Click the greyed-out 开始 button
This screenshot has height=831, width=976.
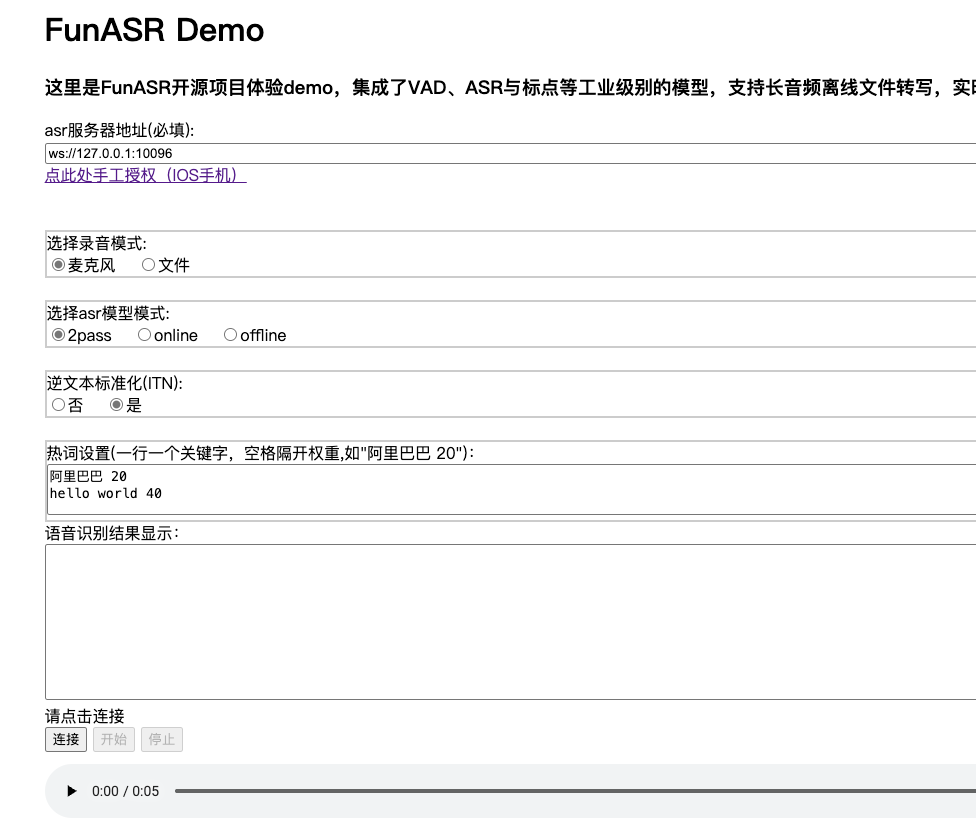(x=114, y=739)
